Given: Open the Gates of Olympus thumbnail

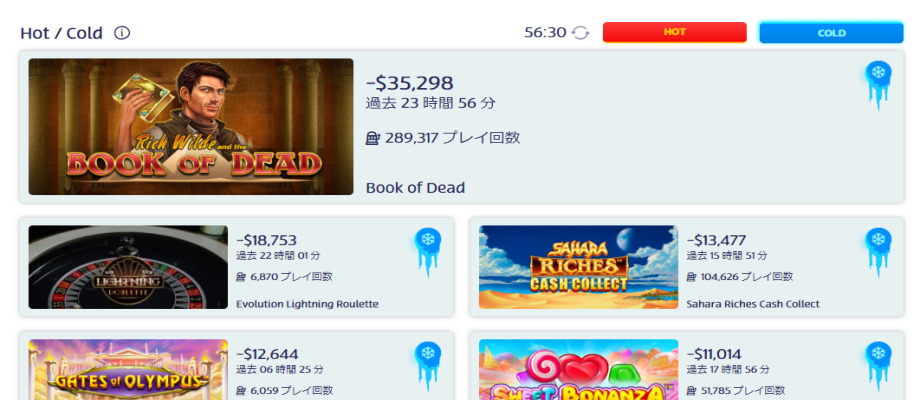Looking at the screenshot, I should [x=128, y=370].
